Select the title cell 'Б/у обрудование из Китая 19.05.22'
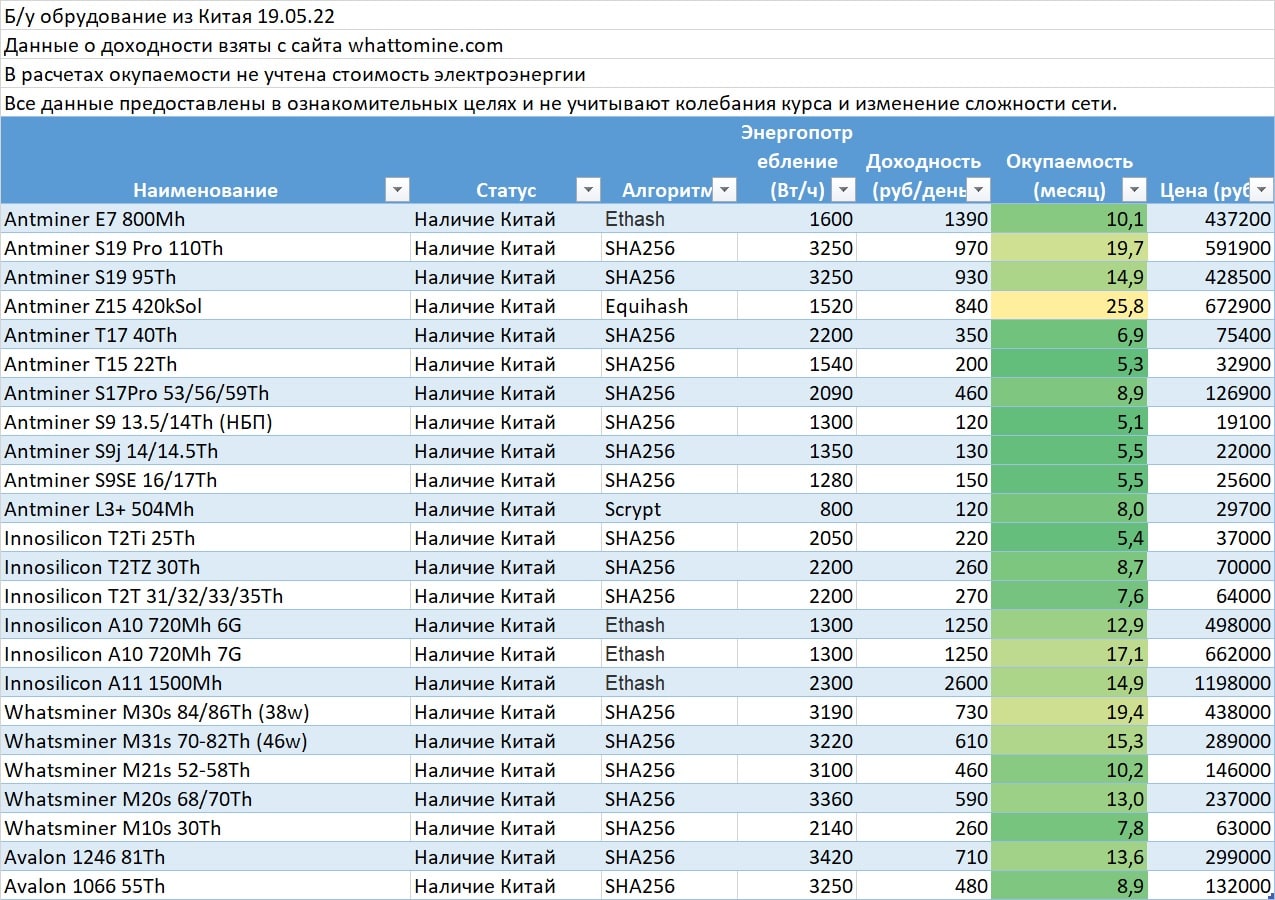The image size is (1275, 900). pos(637,15)
